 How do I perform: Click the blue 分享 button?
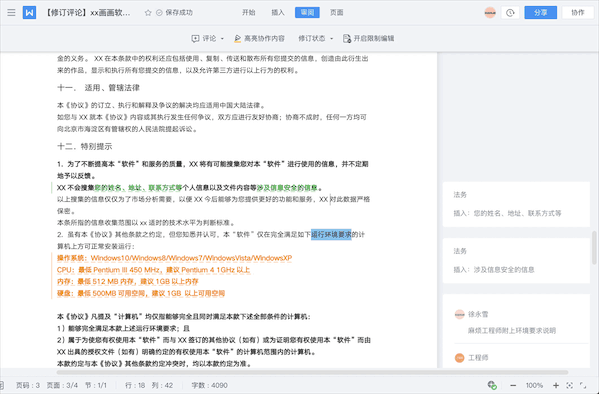coord(541,13)
